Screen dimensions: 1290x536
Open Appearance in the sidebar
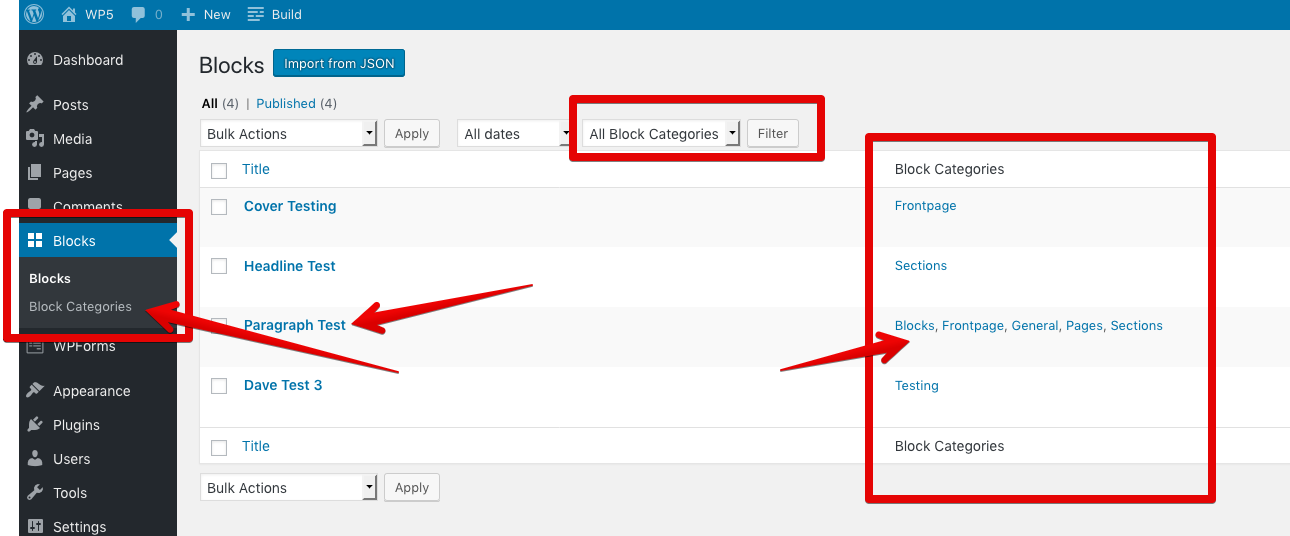coord(92,391)
